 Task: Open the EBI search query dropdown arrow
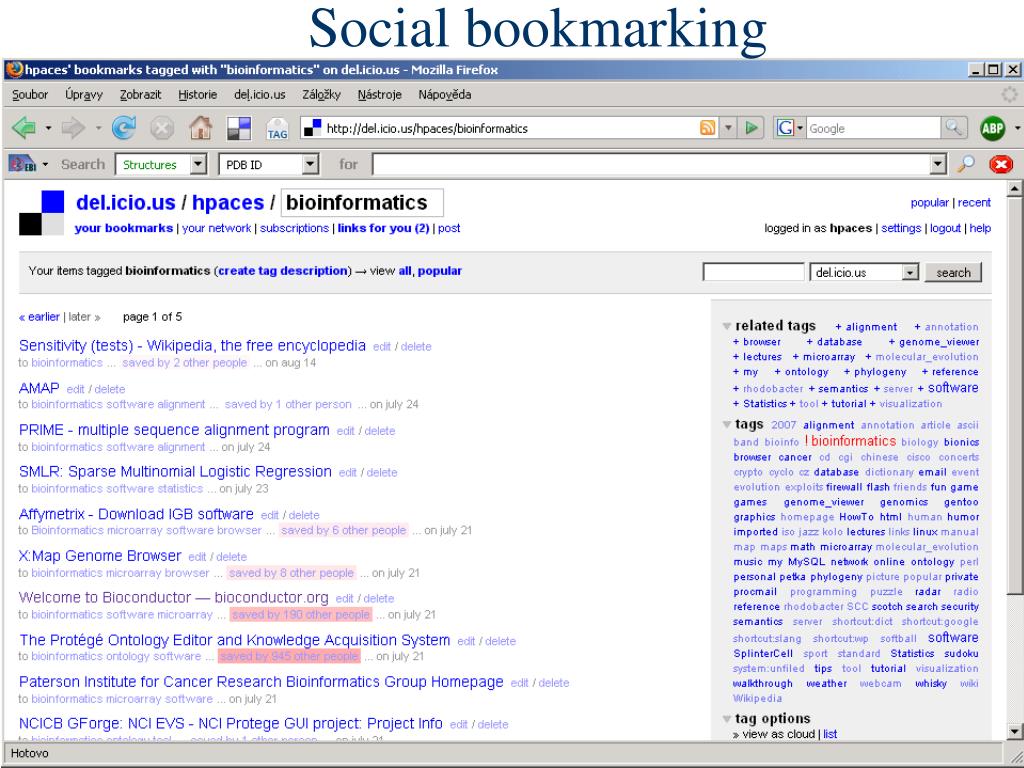(938, 165)
